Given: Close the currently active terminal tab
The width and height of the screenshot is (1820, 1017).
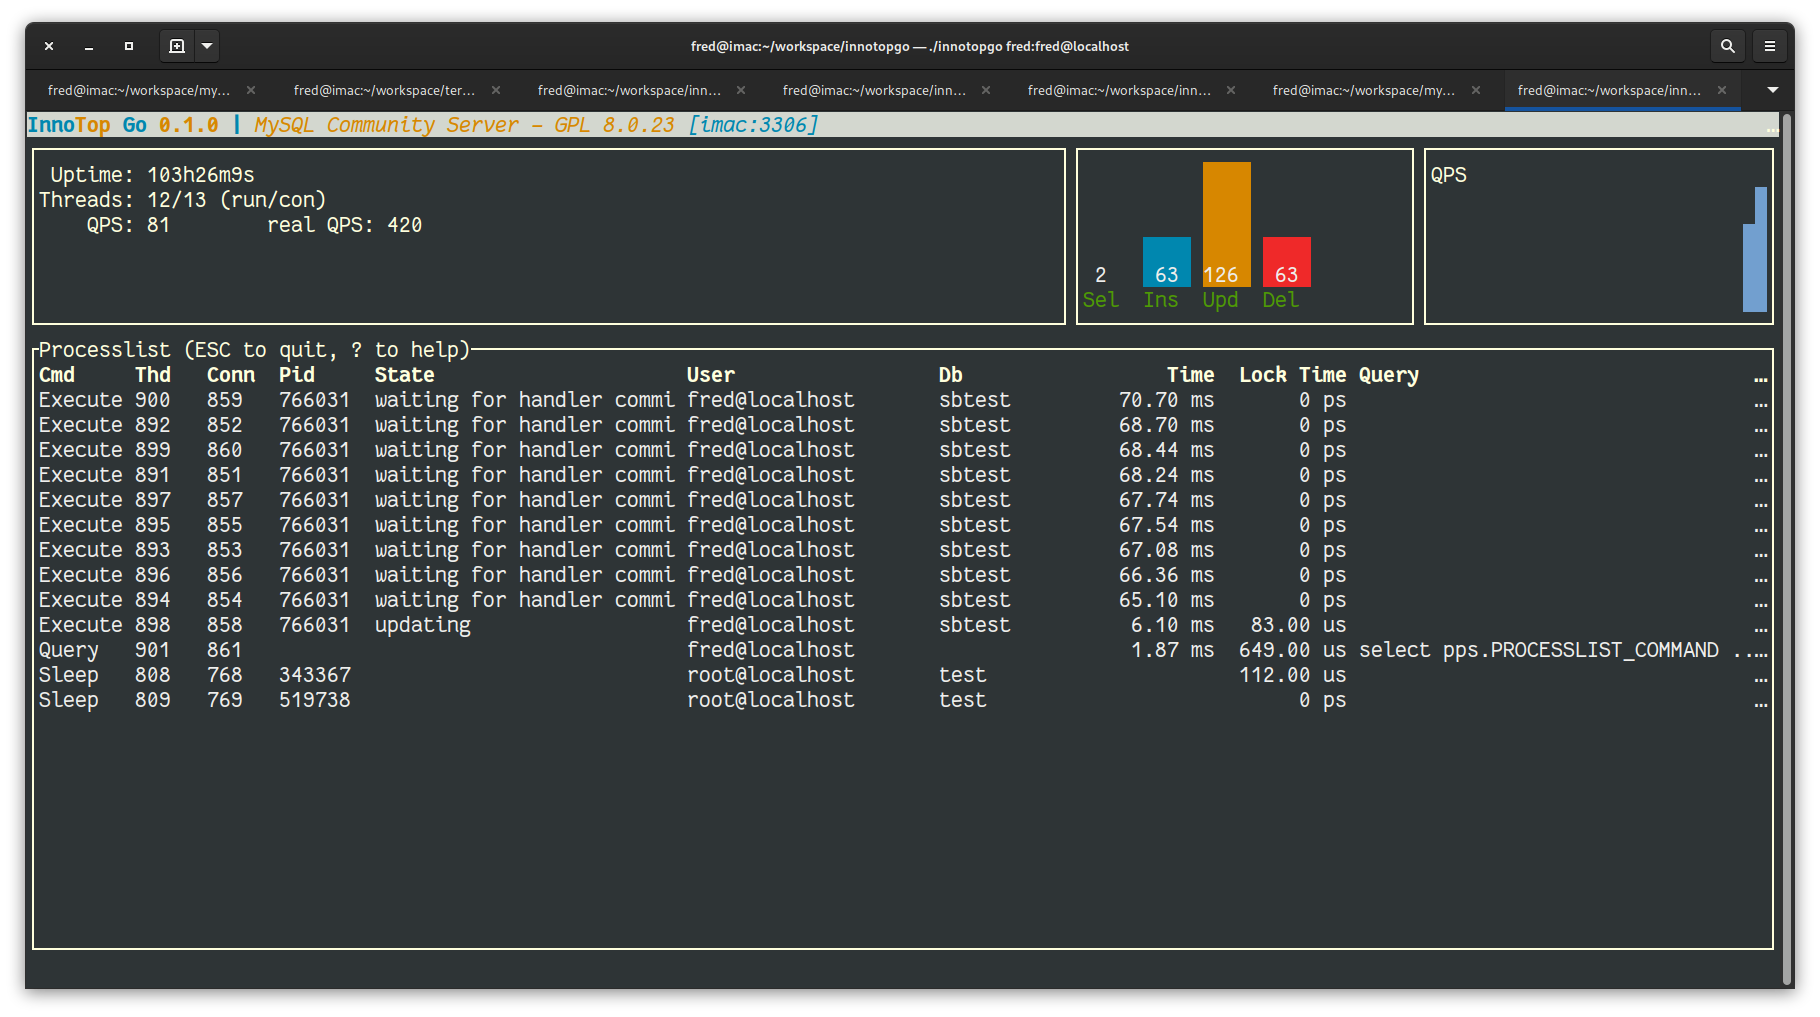Looking at the screenshot, I should pyautogui.click(x=1723, y=90).
